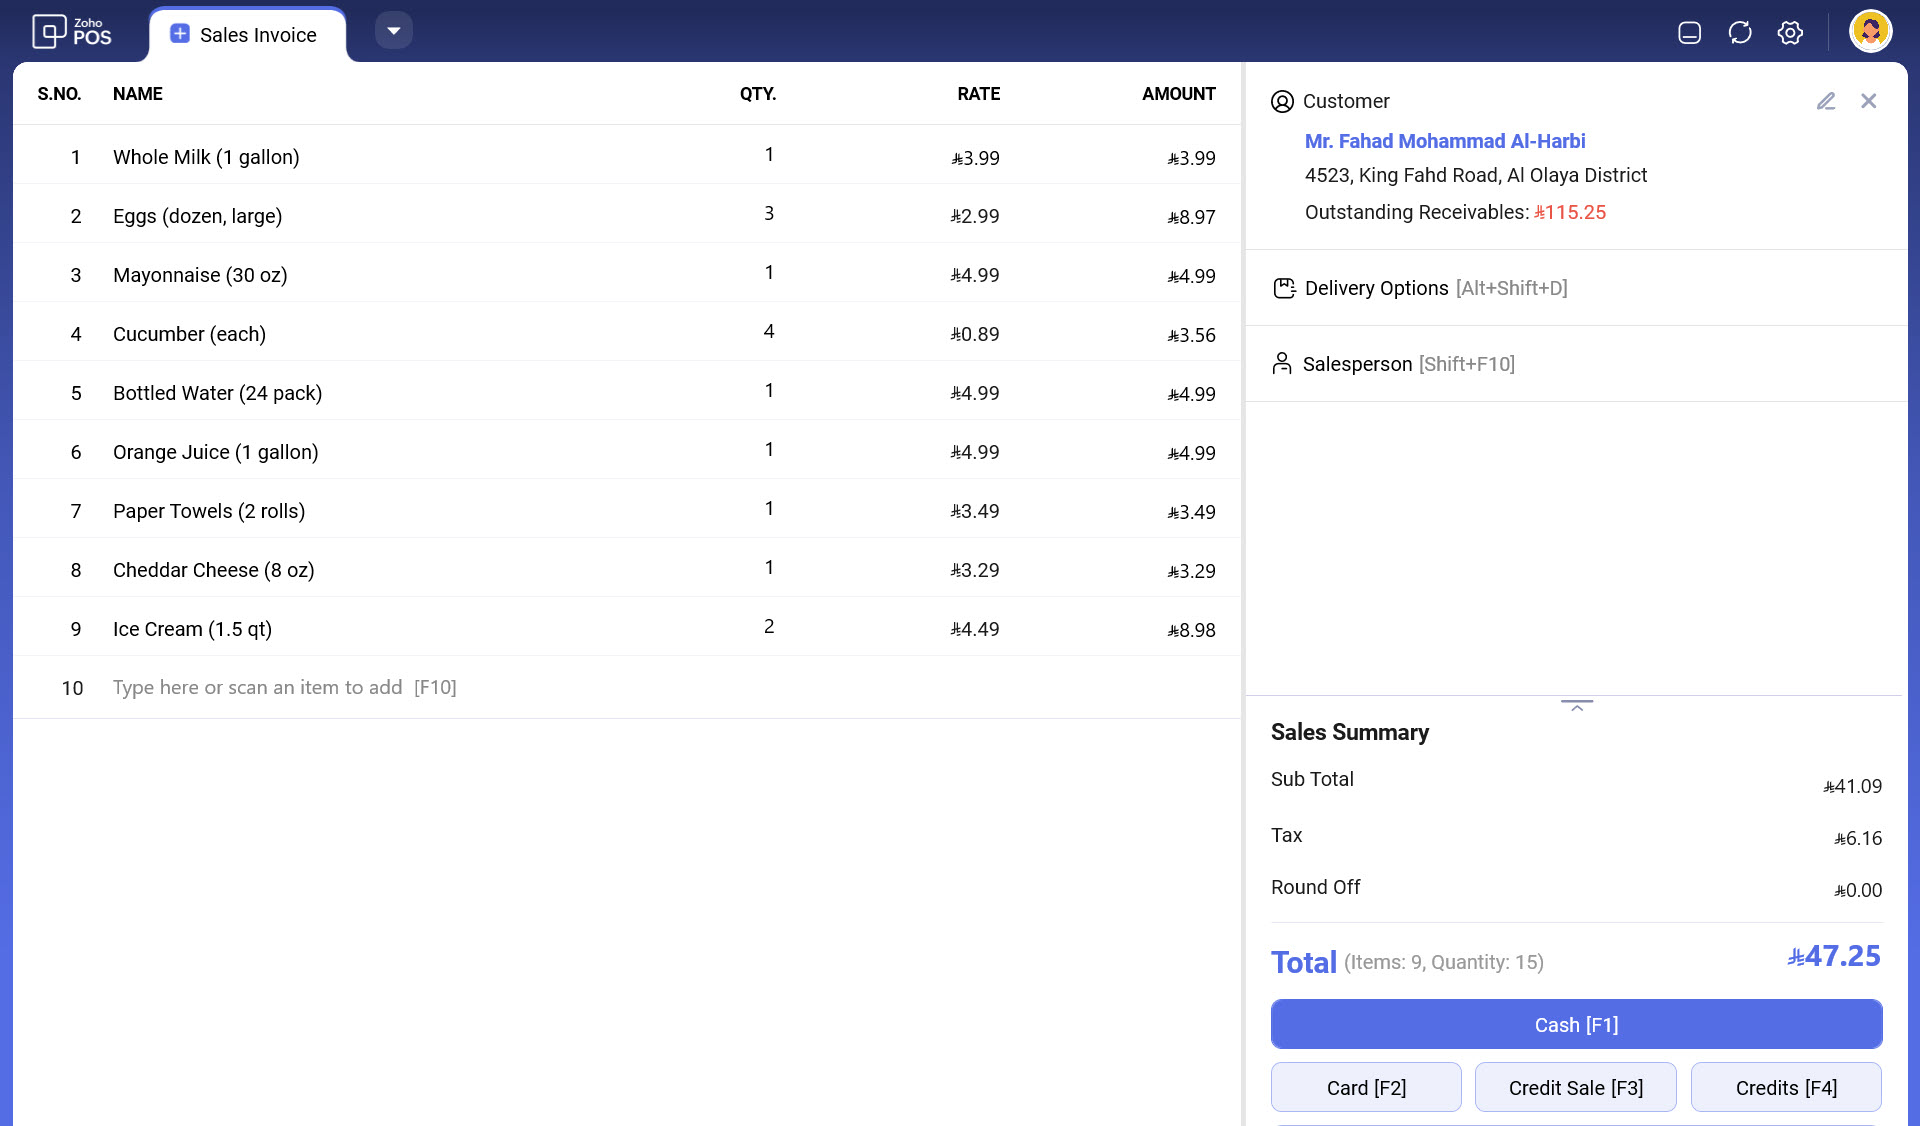
Task: Click the Credits [F4] button
Action: point(1786,1087)
